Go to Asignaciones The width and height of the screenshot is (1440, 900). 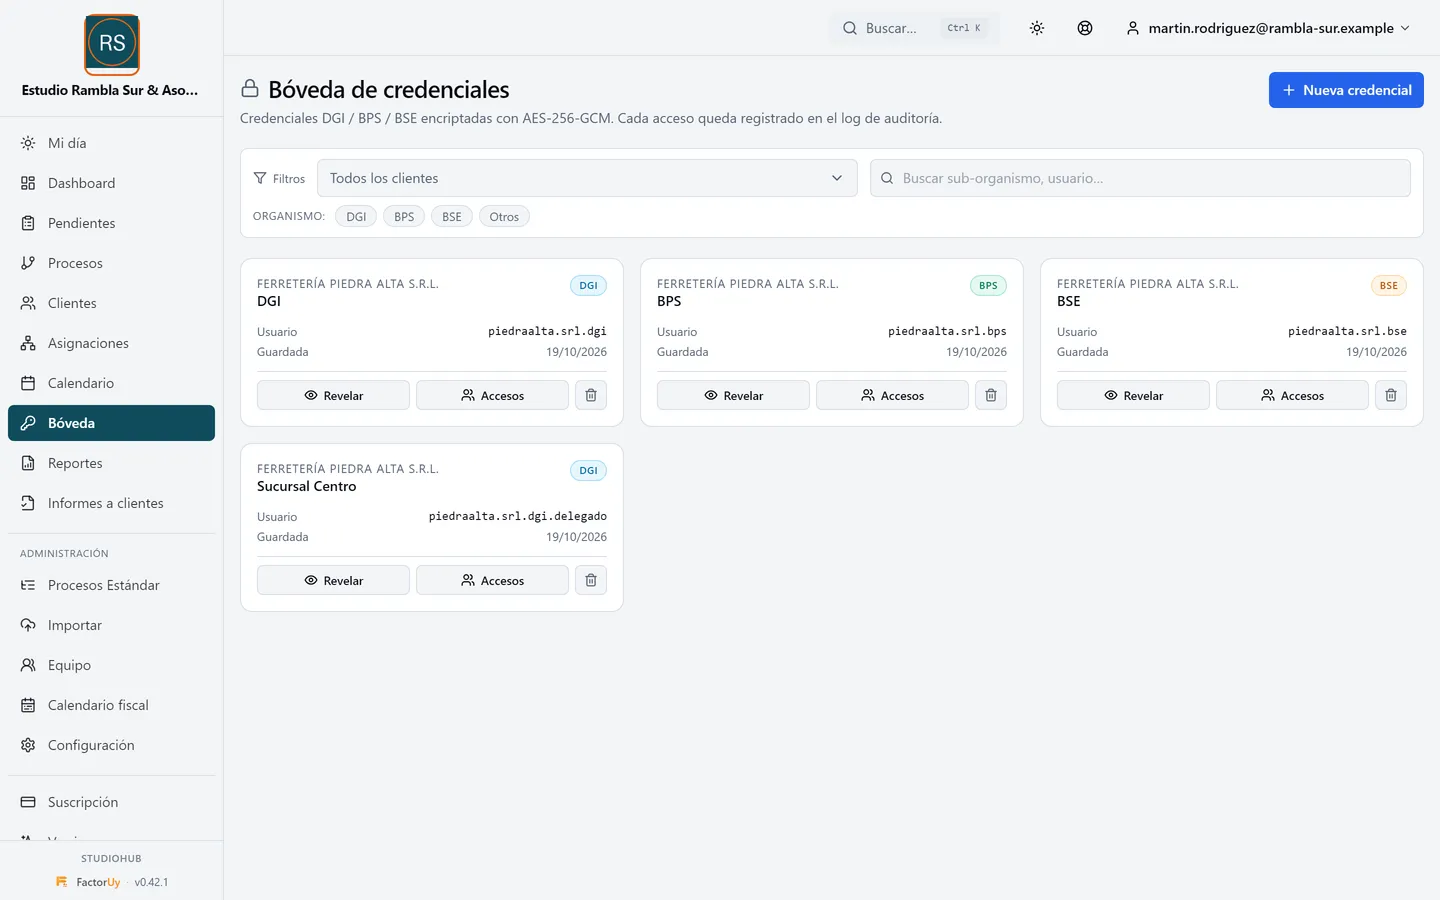pos(111,343)
